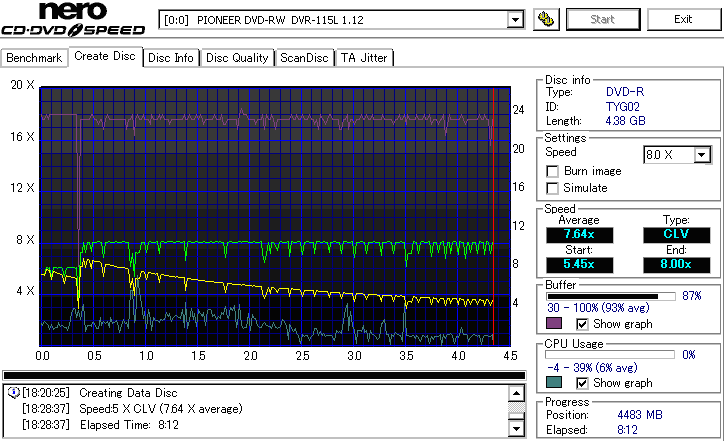Select the ScanDisc tab
Viewport: 724px width, 441px height.
pos(304,58)
